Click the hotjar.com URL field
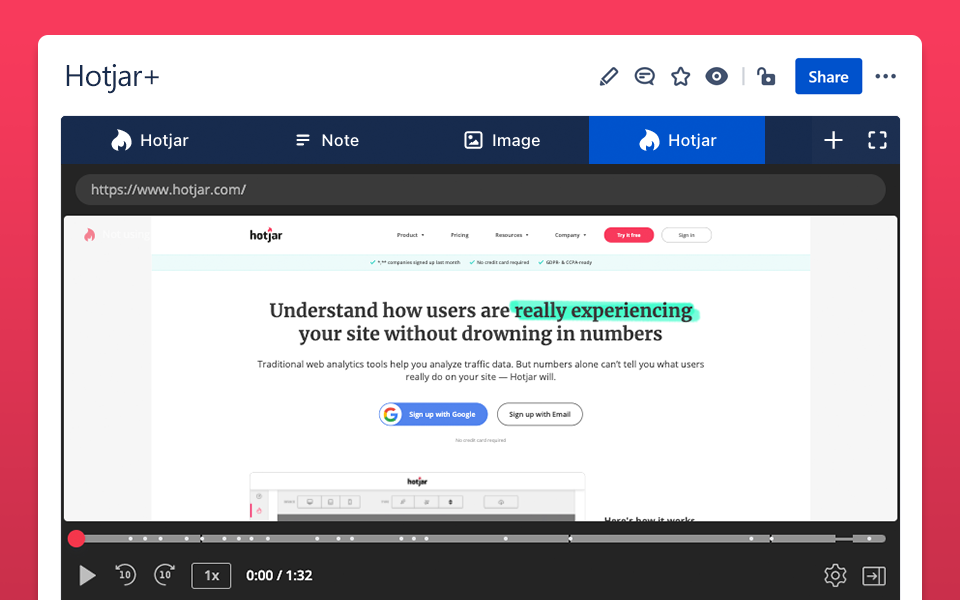960x600 pixels. 480,190
